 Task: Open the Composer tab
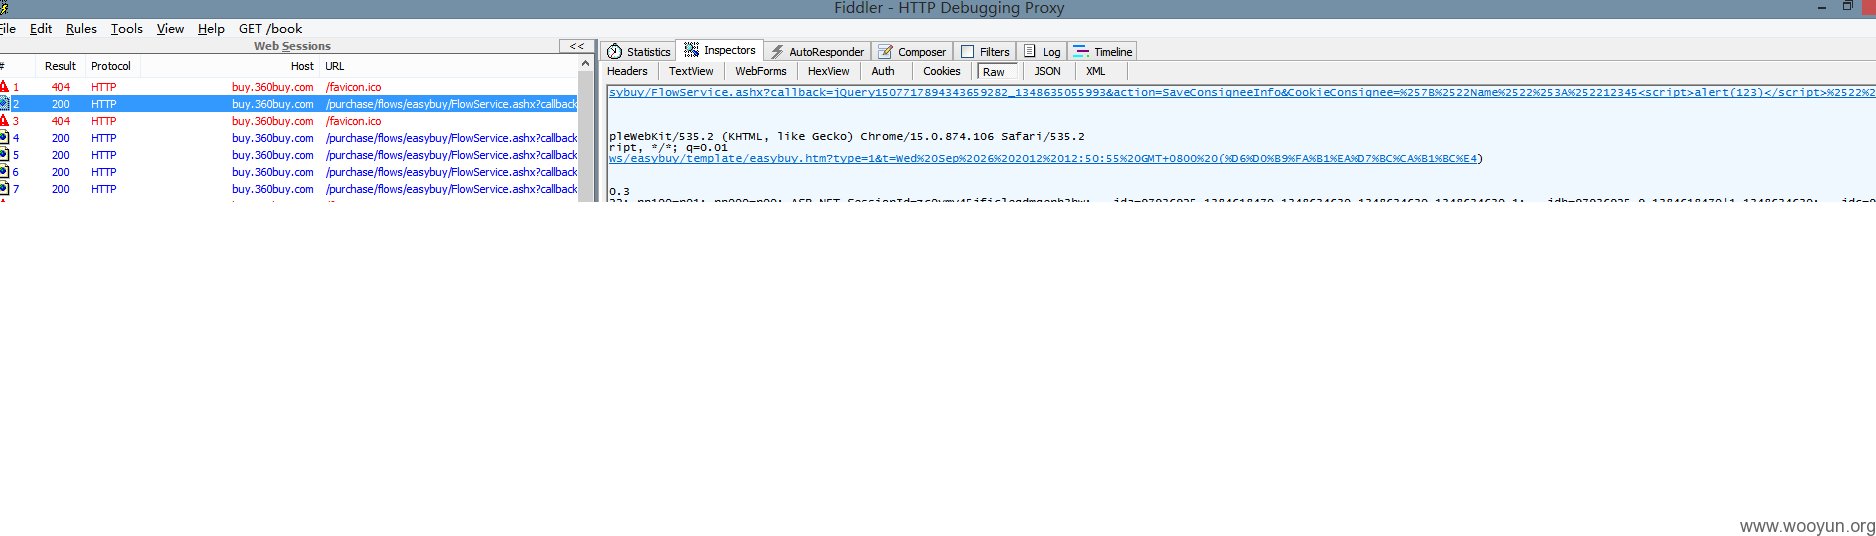point(912,52)
